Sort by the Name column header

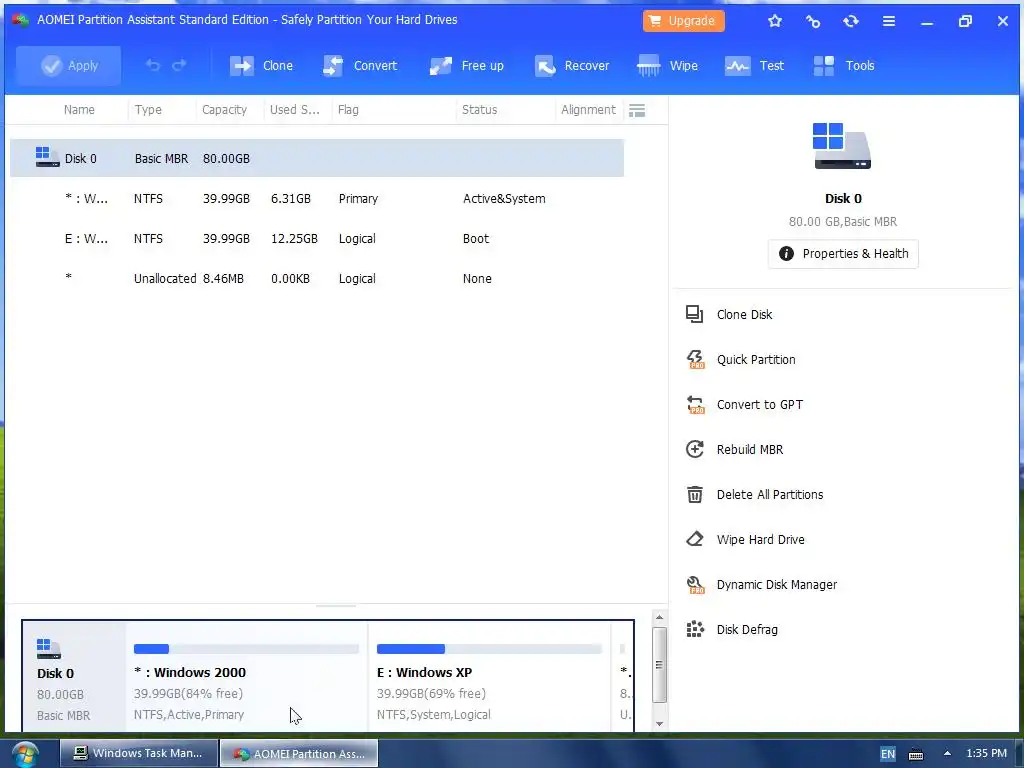point(79,110)
